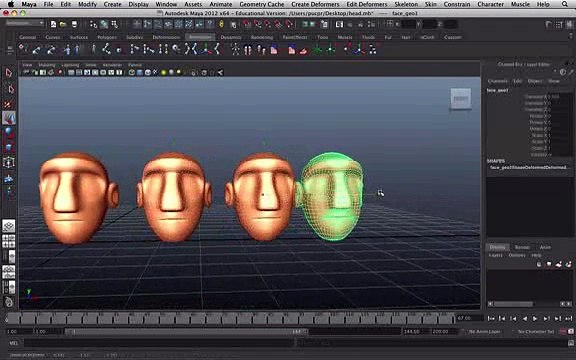Open the Object menu in Channel Box
The height and width of the screenshot is (360, 576).
(x=534, y=81)
